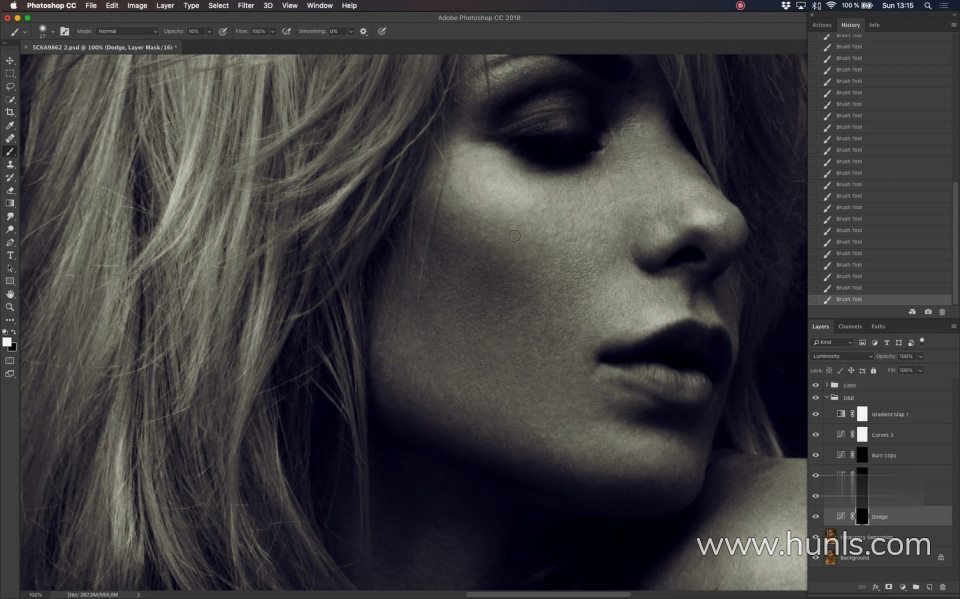Hide the Gradient Map 1 layer
Image resolution: width=960 pixels, height=599 pixels.
(x=815, y=414)
